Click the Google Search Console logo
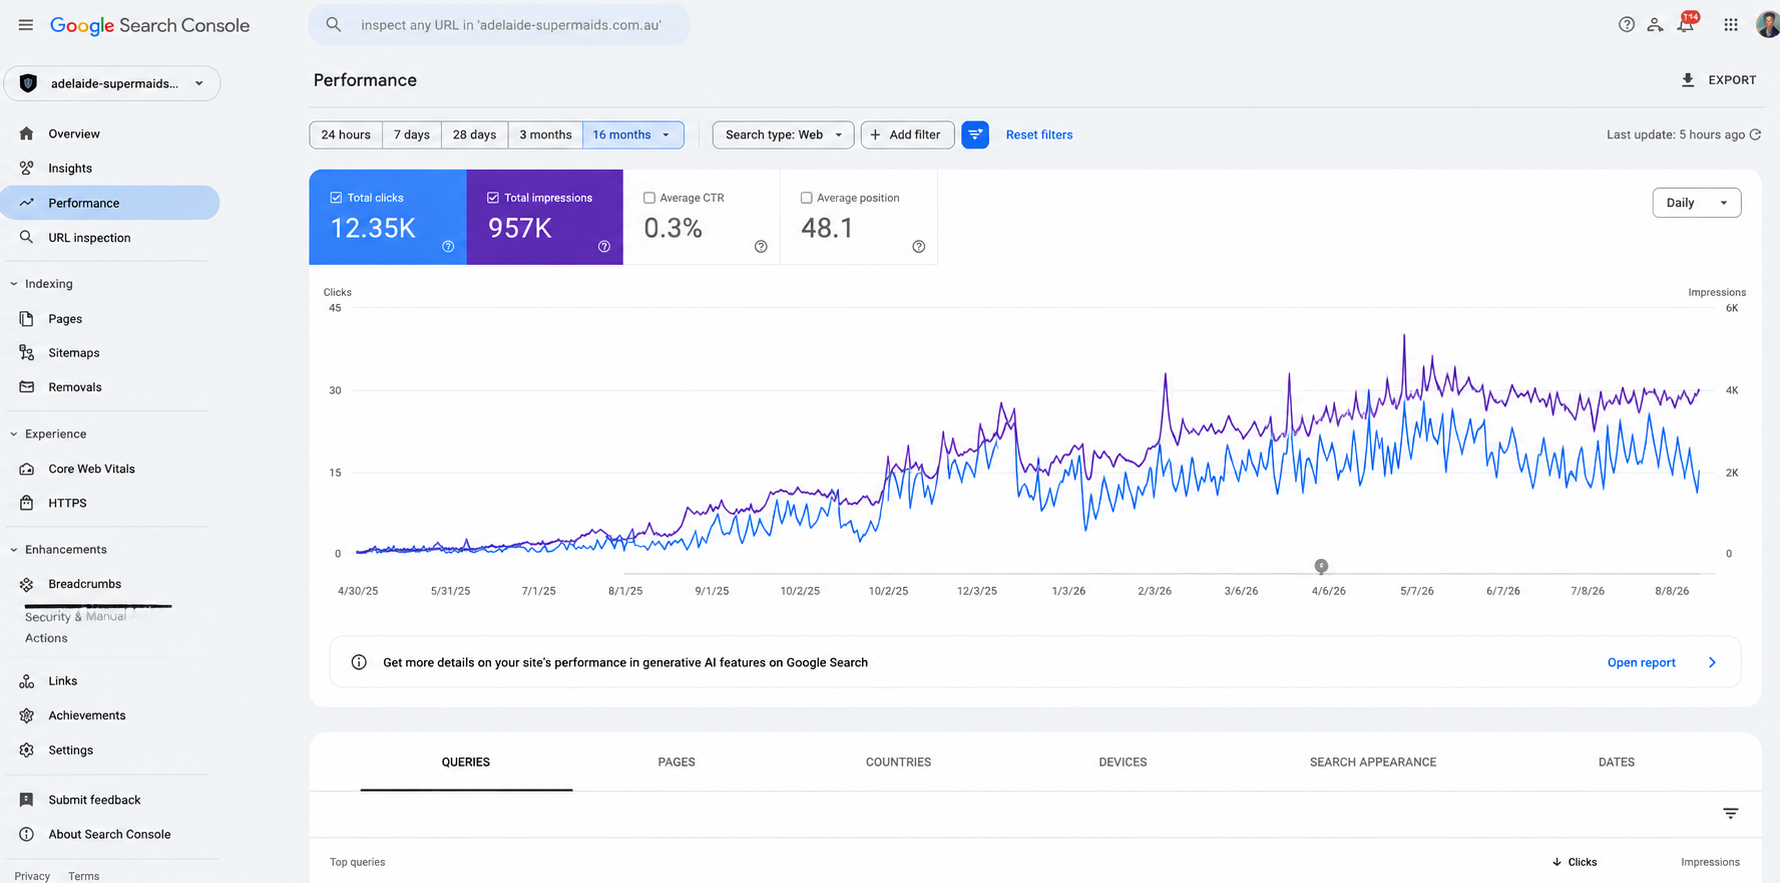The height and width of the screenshot is (883, 1780). tap(150, 25)
